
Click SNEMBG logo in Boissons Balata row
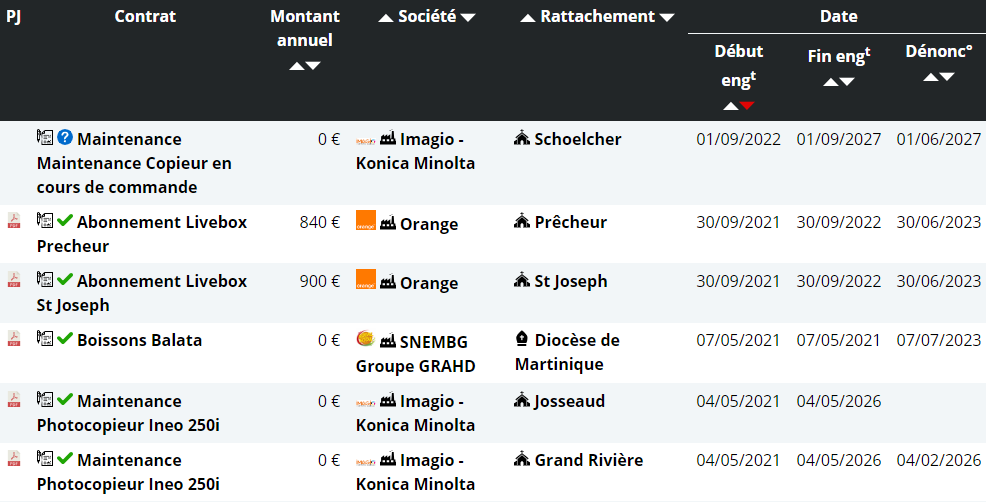(x=365, y=338)
